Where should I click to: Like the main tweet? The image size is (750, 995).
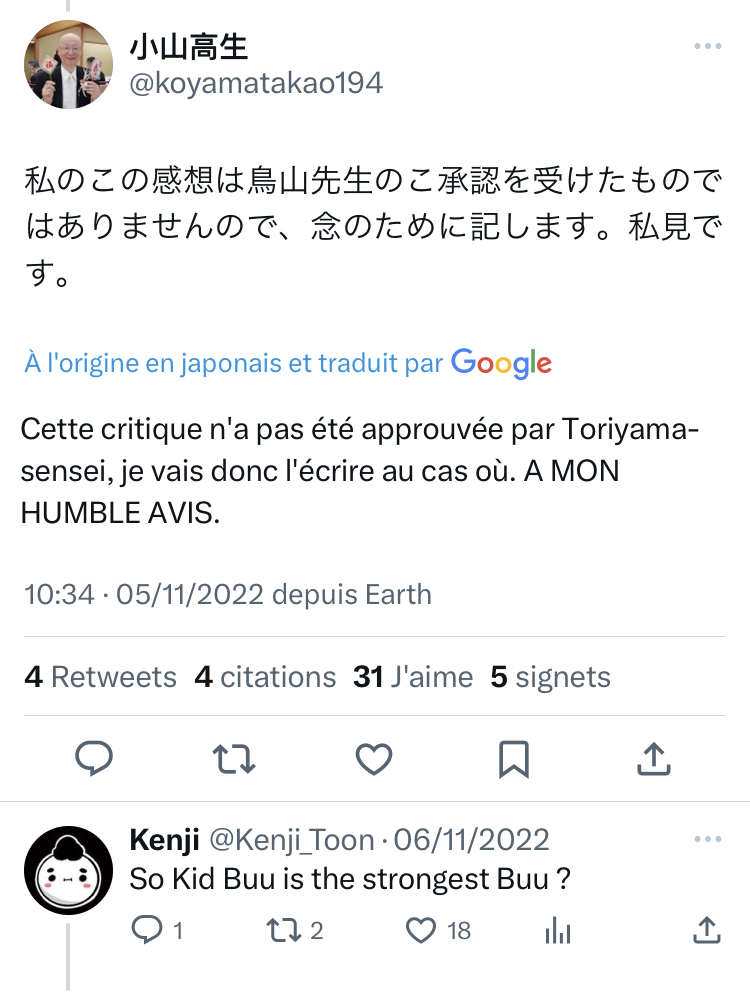click(374, 760)
